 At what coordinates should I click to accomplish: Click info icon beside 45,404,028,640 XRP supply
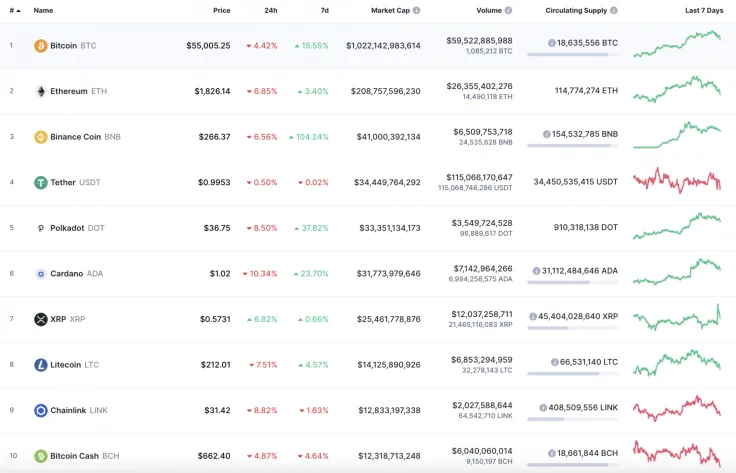point(533,316)
